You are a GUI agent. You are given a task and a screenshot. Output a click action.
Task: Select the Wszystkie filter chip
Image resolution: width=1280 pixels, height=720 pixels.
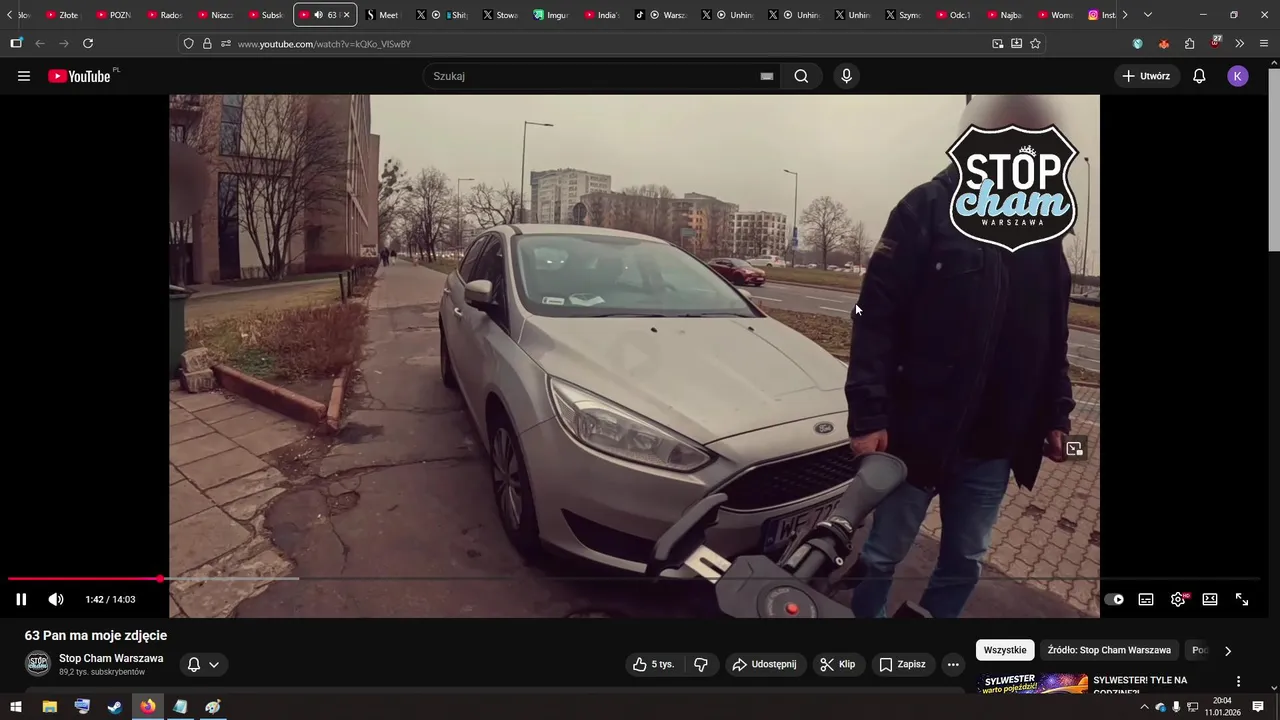click(x=1005, y=650)
